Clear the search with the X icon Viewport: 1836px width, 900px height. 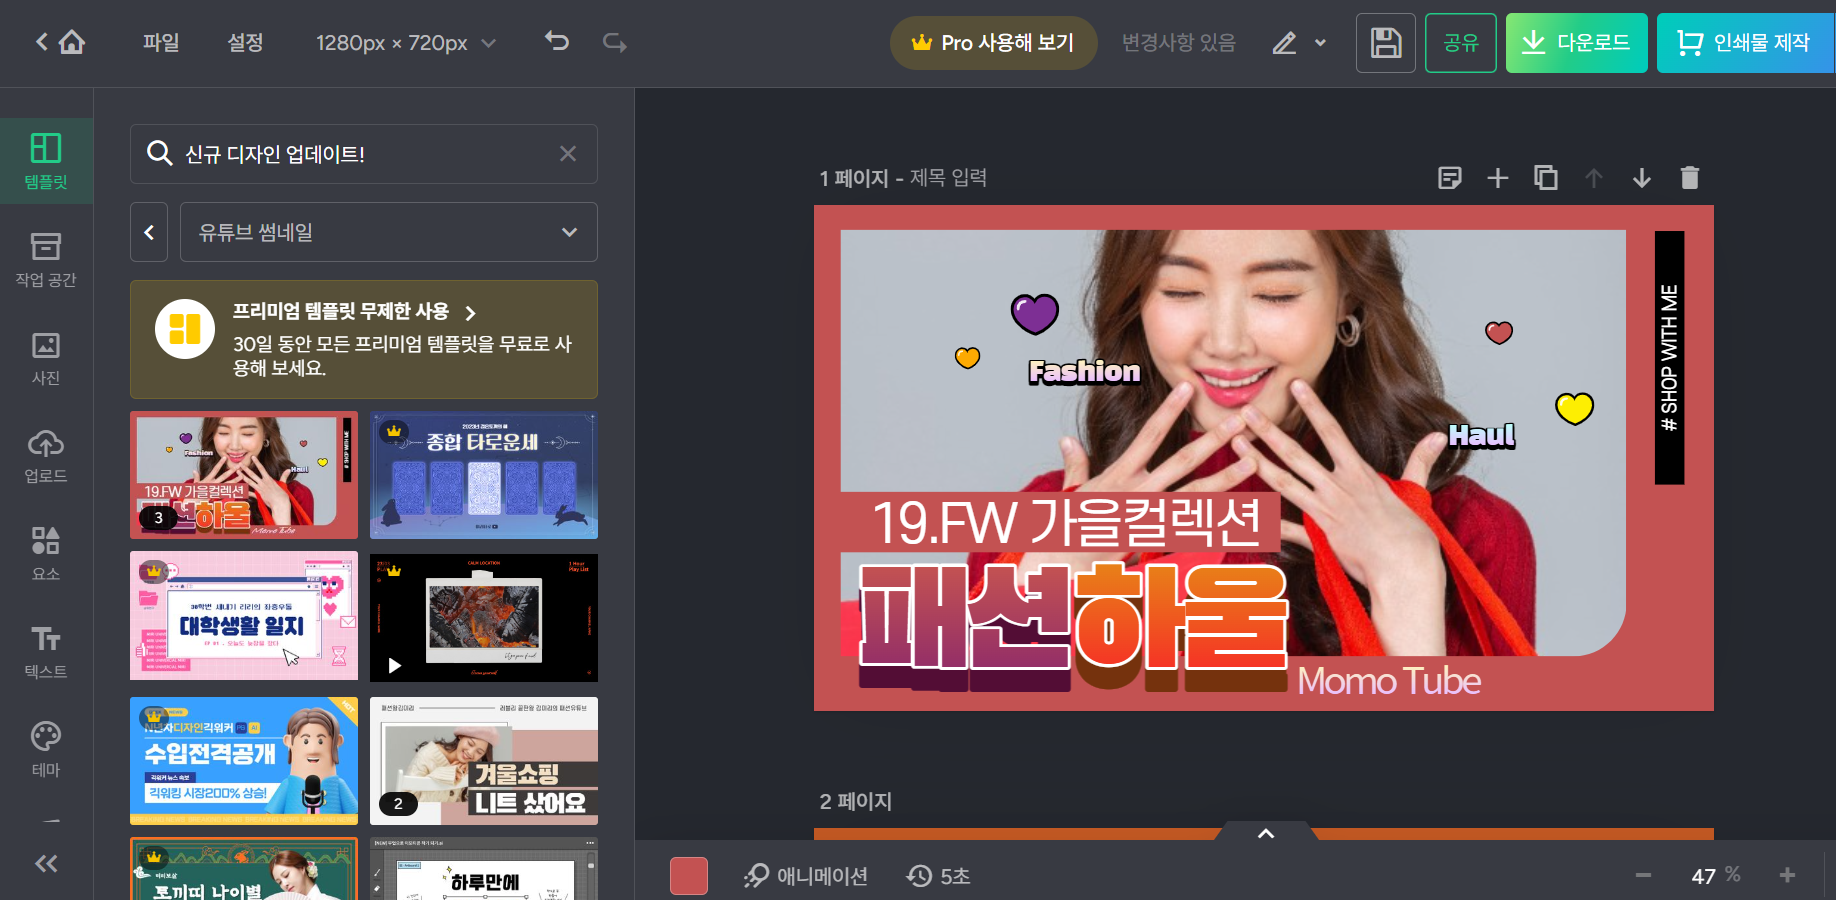(x=568, y=154)
